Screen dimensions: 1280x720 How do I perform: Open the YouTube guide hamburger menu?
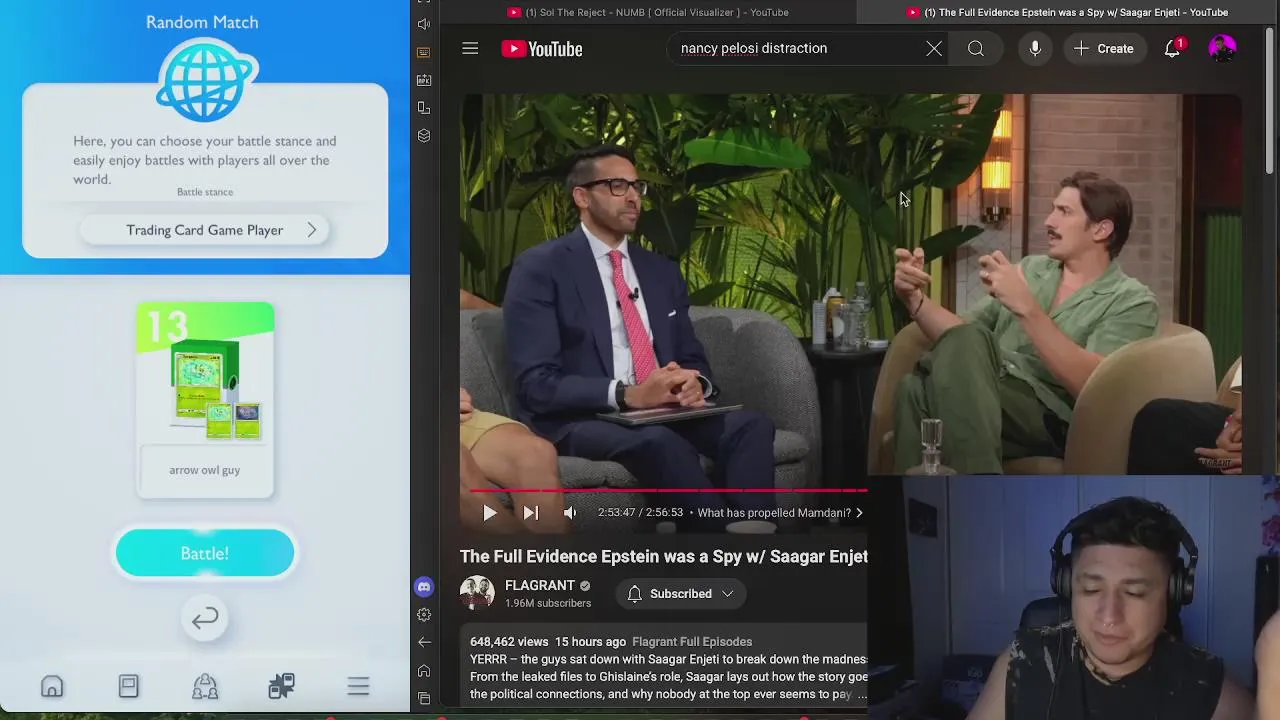[x=470, y=48]
